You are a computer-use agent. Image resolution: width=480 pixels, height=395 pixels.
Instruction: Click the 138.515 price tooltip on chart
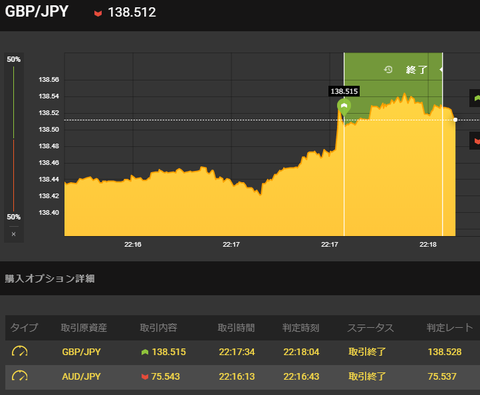(344, 91)
